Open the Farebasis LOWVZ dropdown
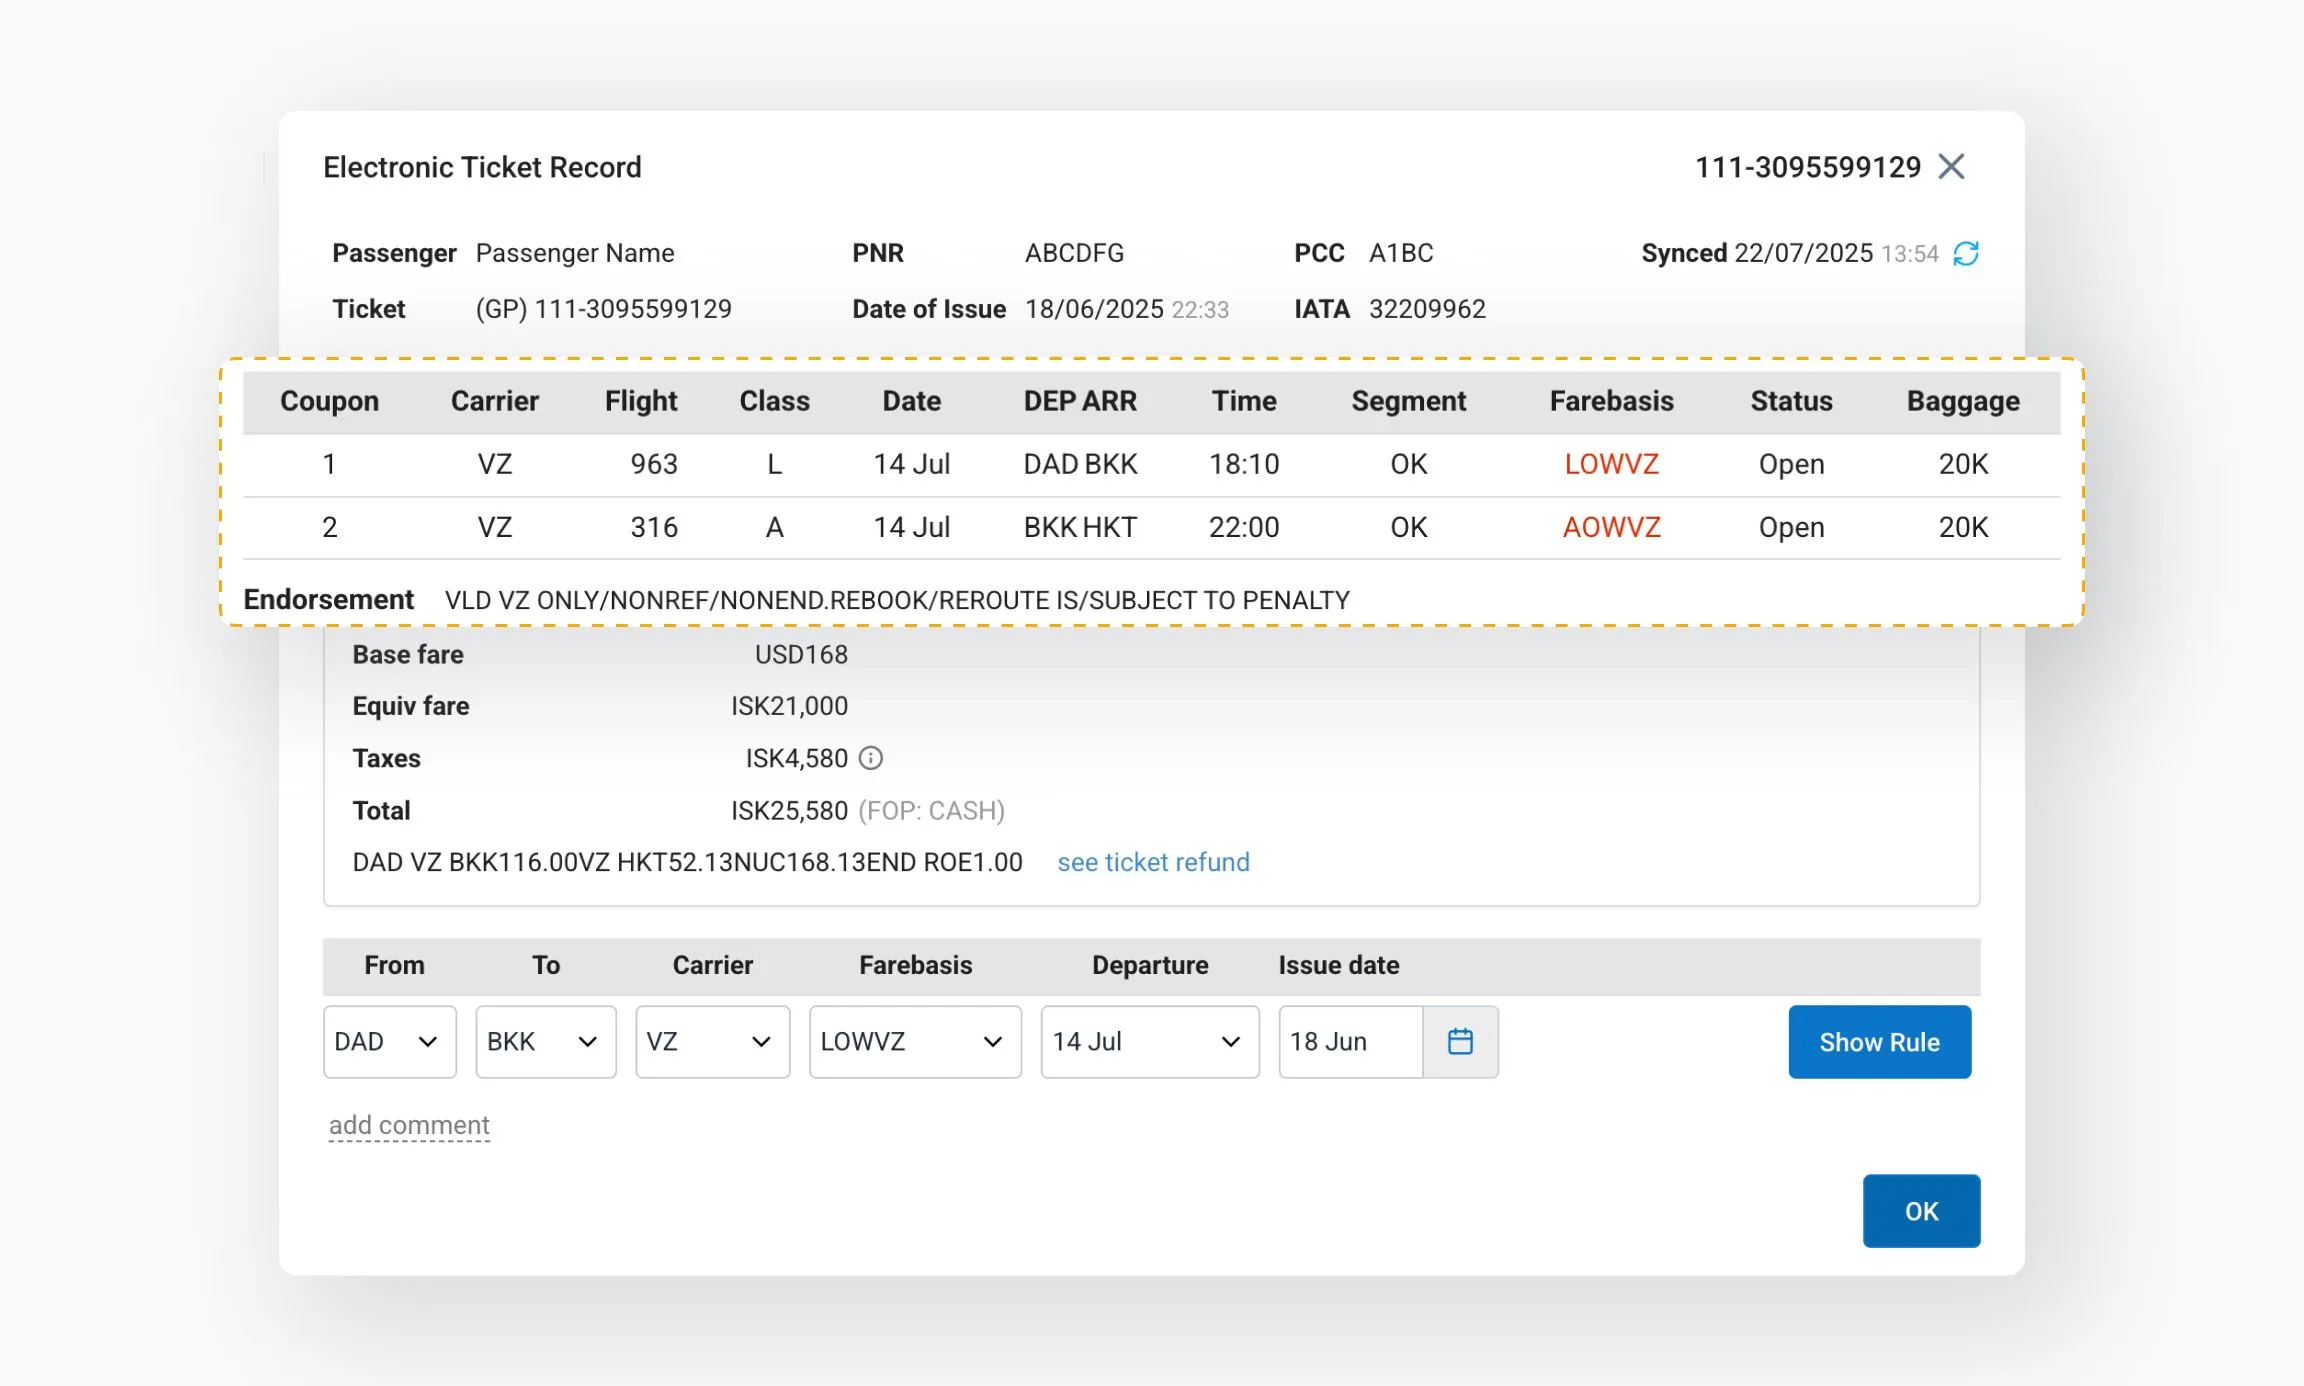 (x=914, y=1042)
